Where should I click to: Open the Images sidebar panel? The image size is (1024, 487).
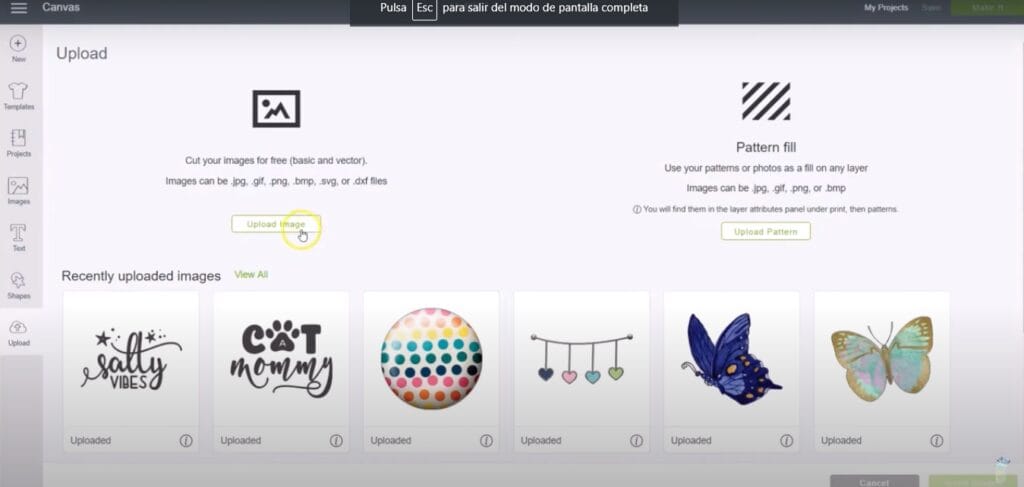tap(18, 185)
